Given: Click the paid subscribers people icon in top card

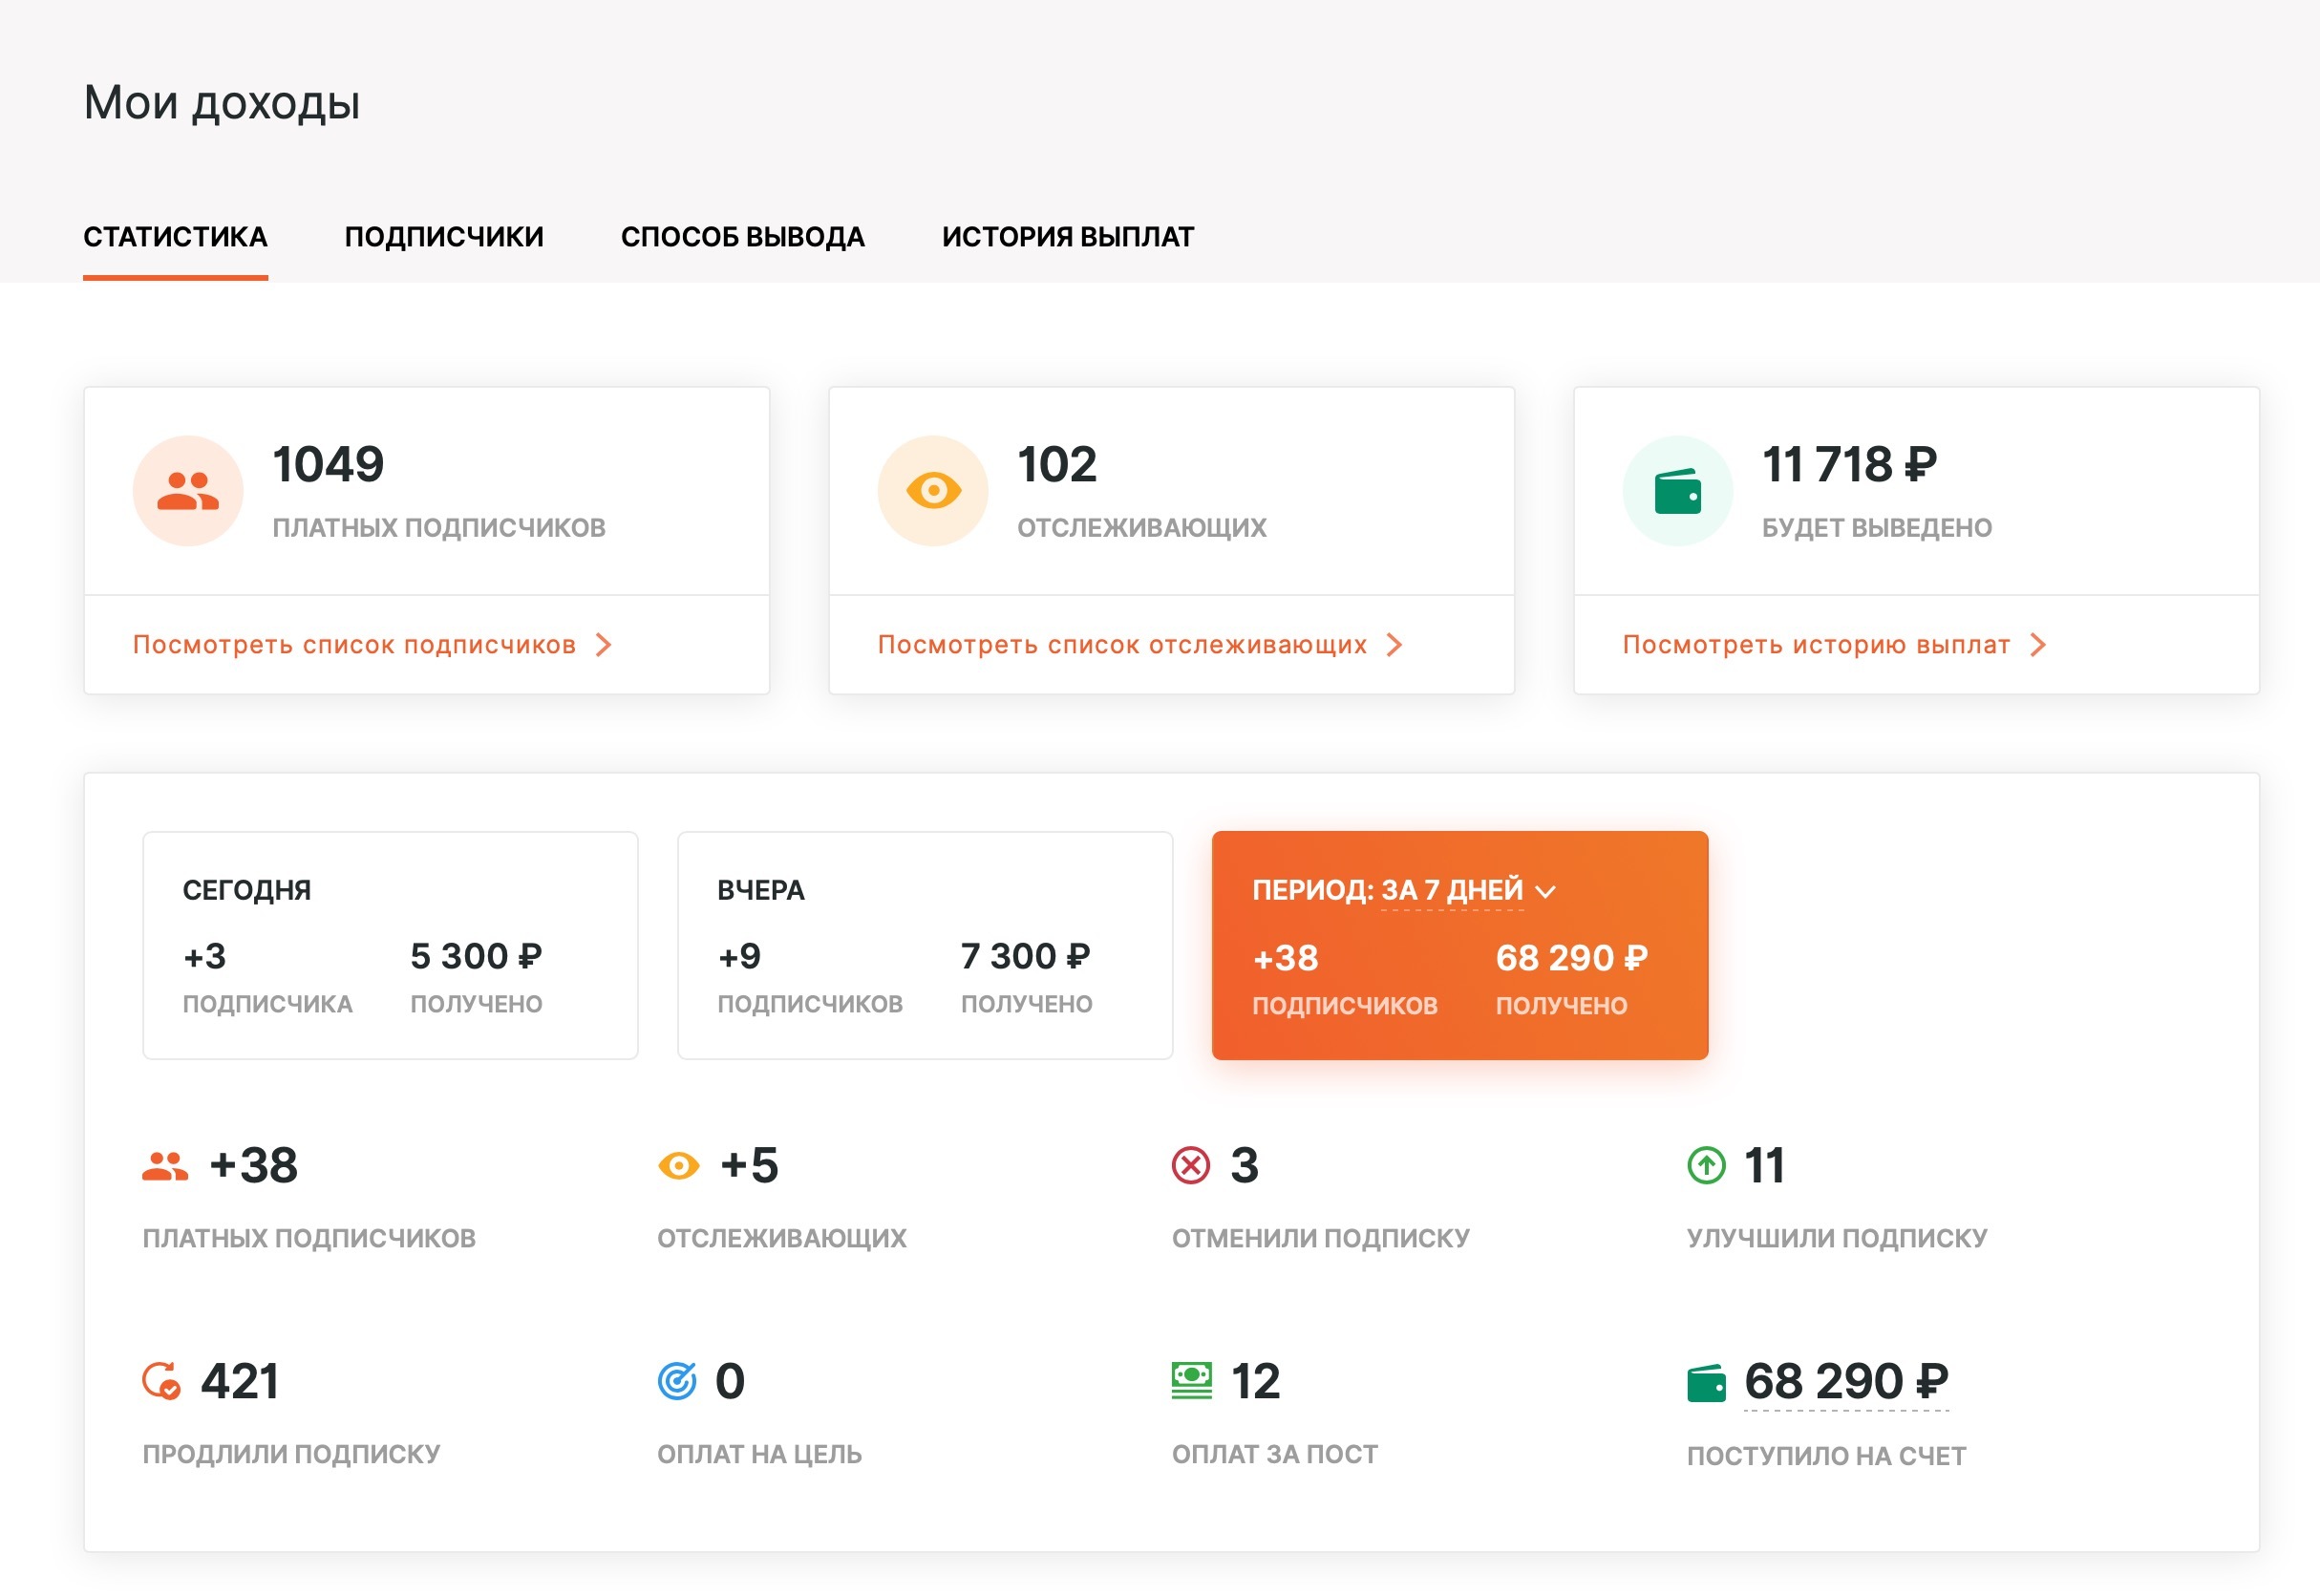Looking at the screenshot, I should pyautogui.click(x=188, y=491).
